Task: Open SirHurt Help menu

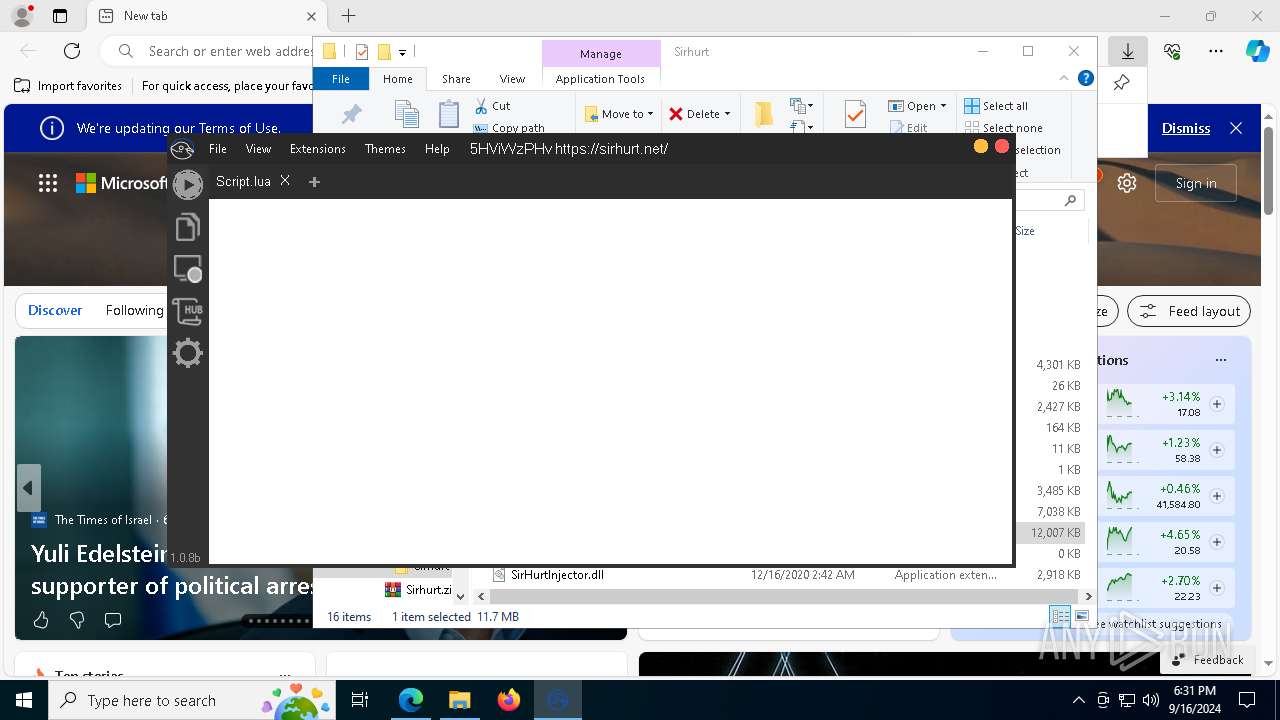Action: pos(437,149)
